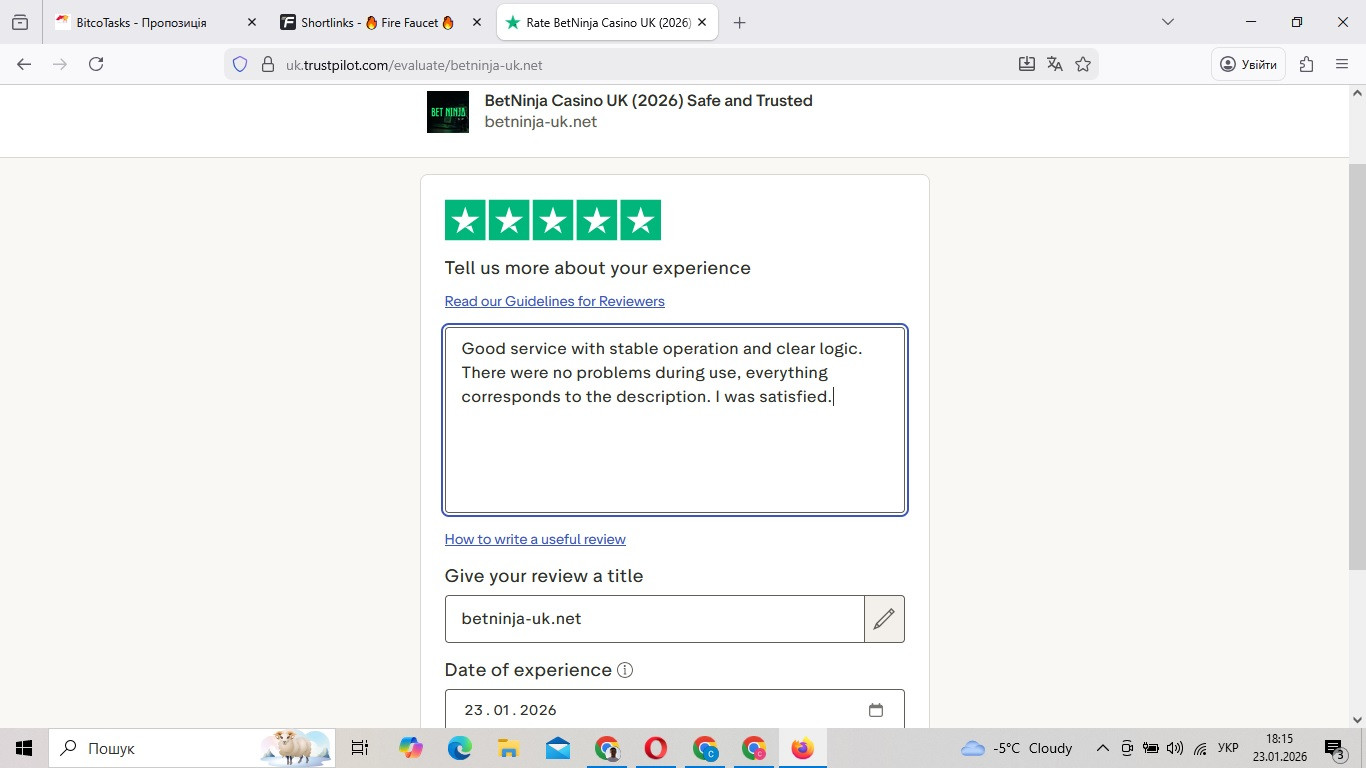Open the Mail app on the taskbar
This screenshot has height=768, width=1366.
(558, 748)
